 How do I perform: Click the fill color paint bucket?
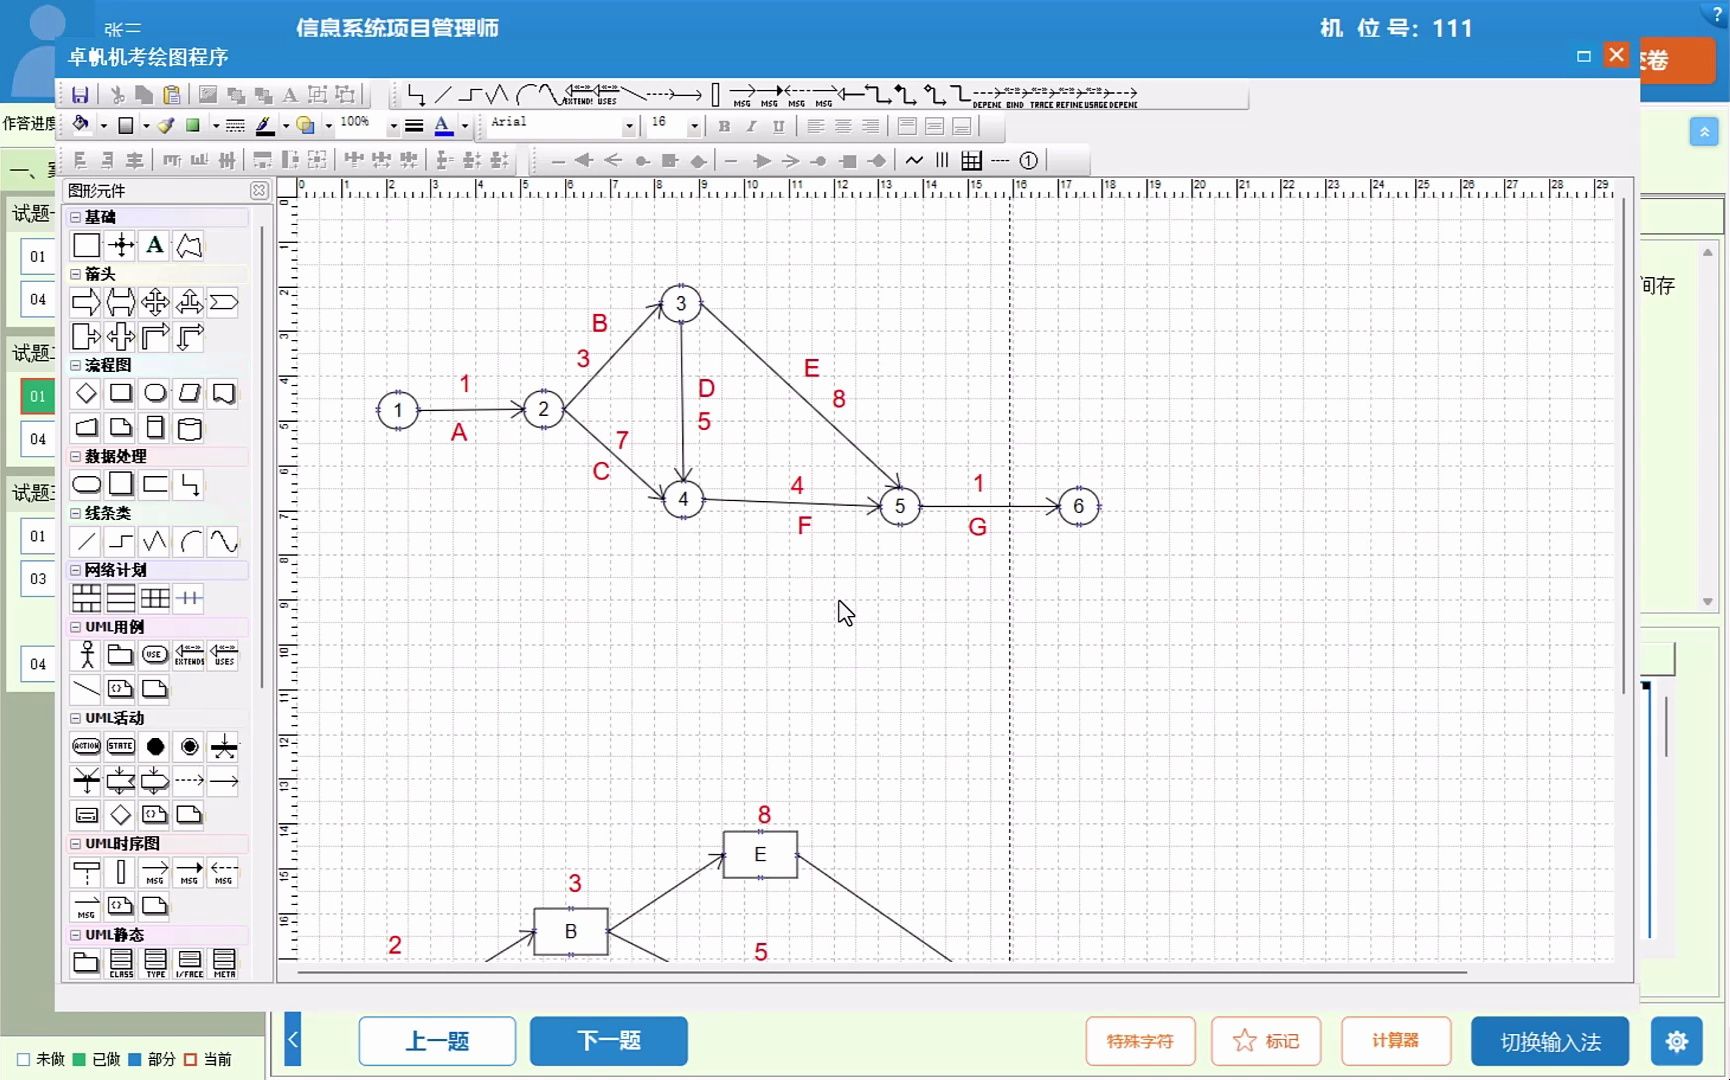pyautogui.click(x=81, y=126)
